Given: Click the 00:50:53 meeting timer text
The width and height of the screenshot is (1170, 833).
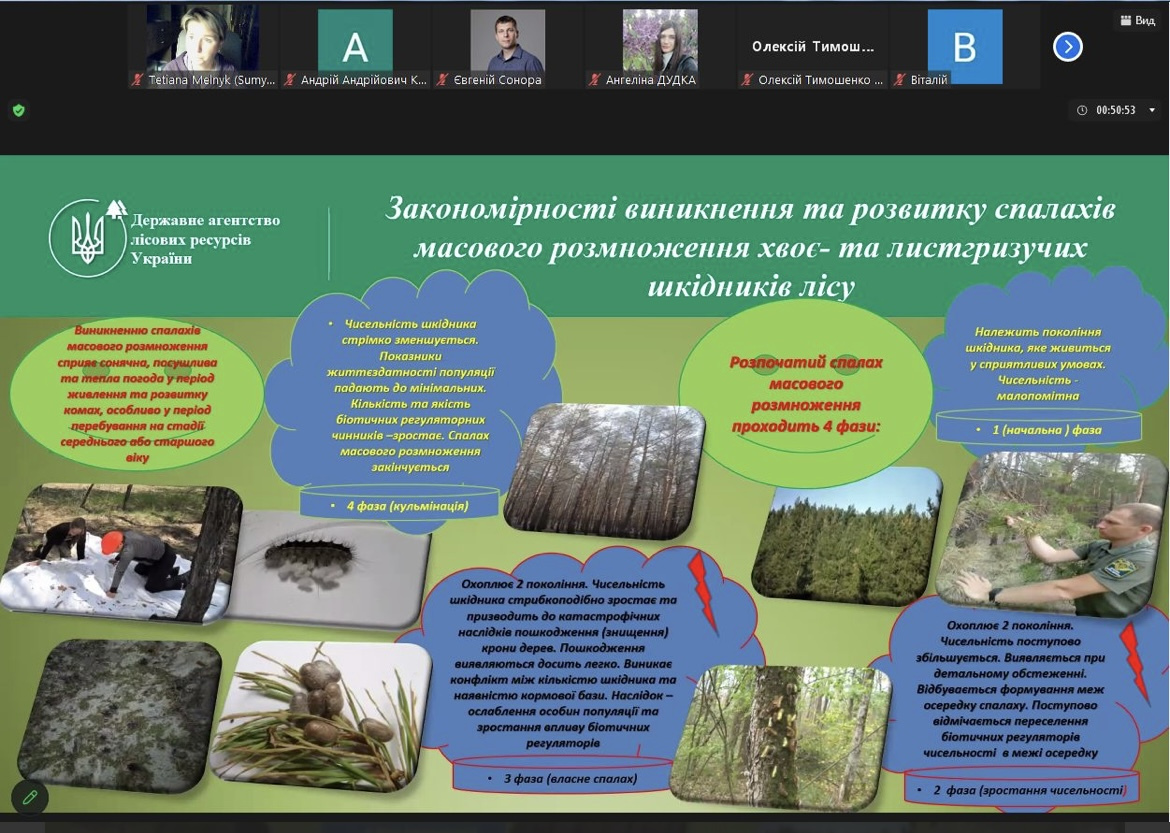Looking at the screenshot, I should point(1116,110).
